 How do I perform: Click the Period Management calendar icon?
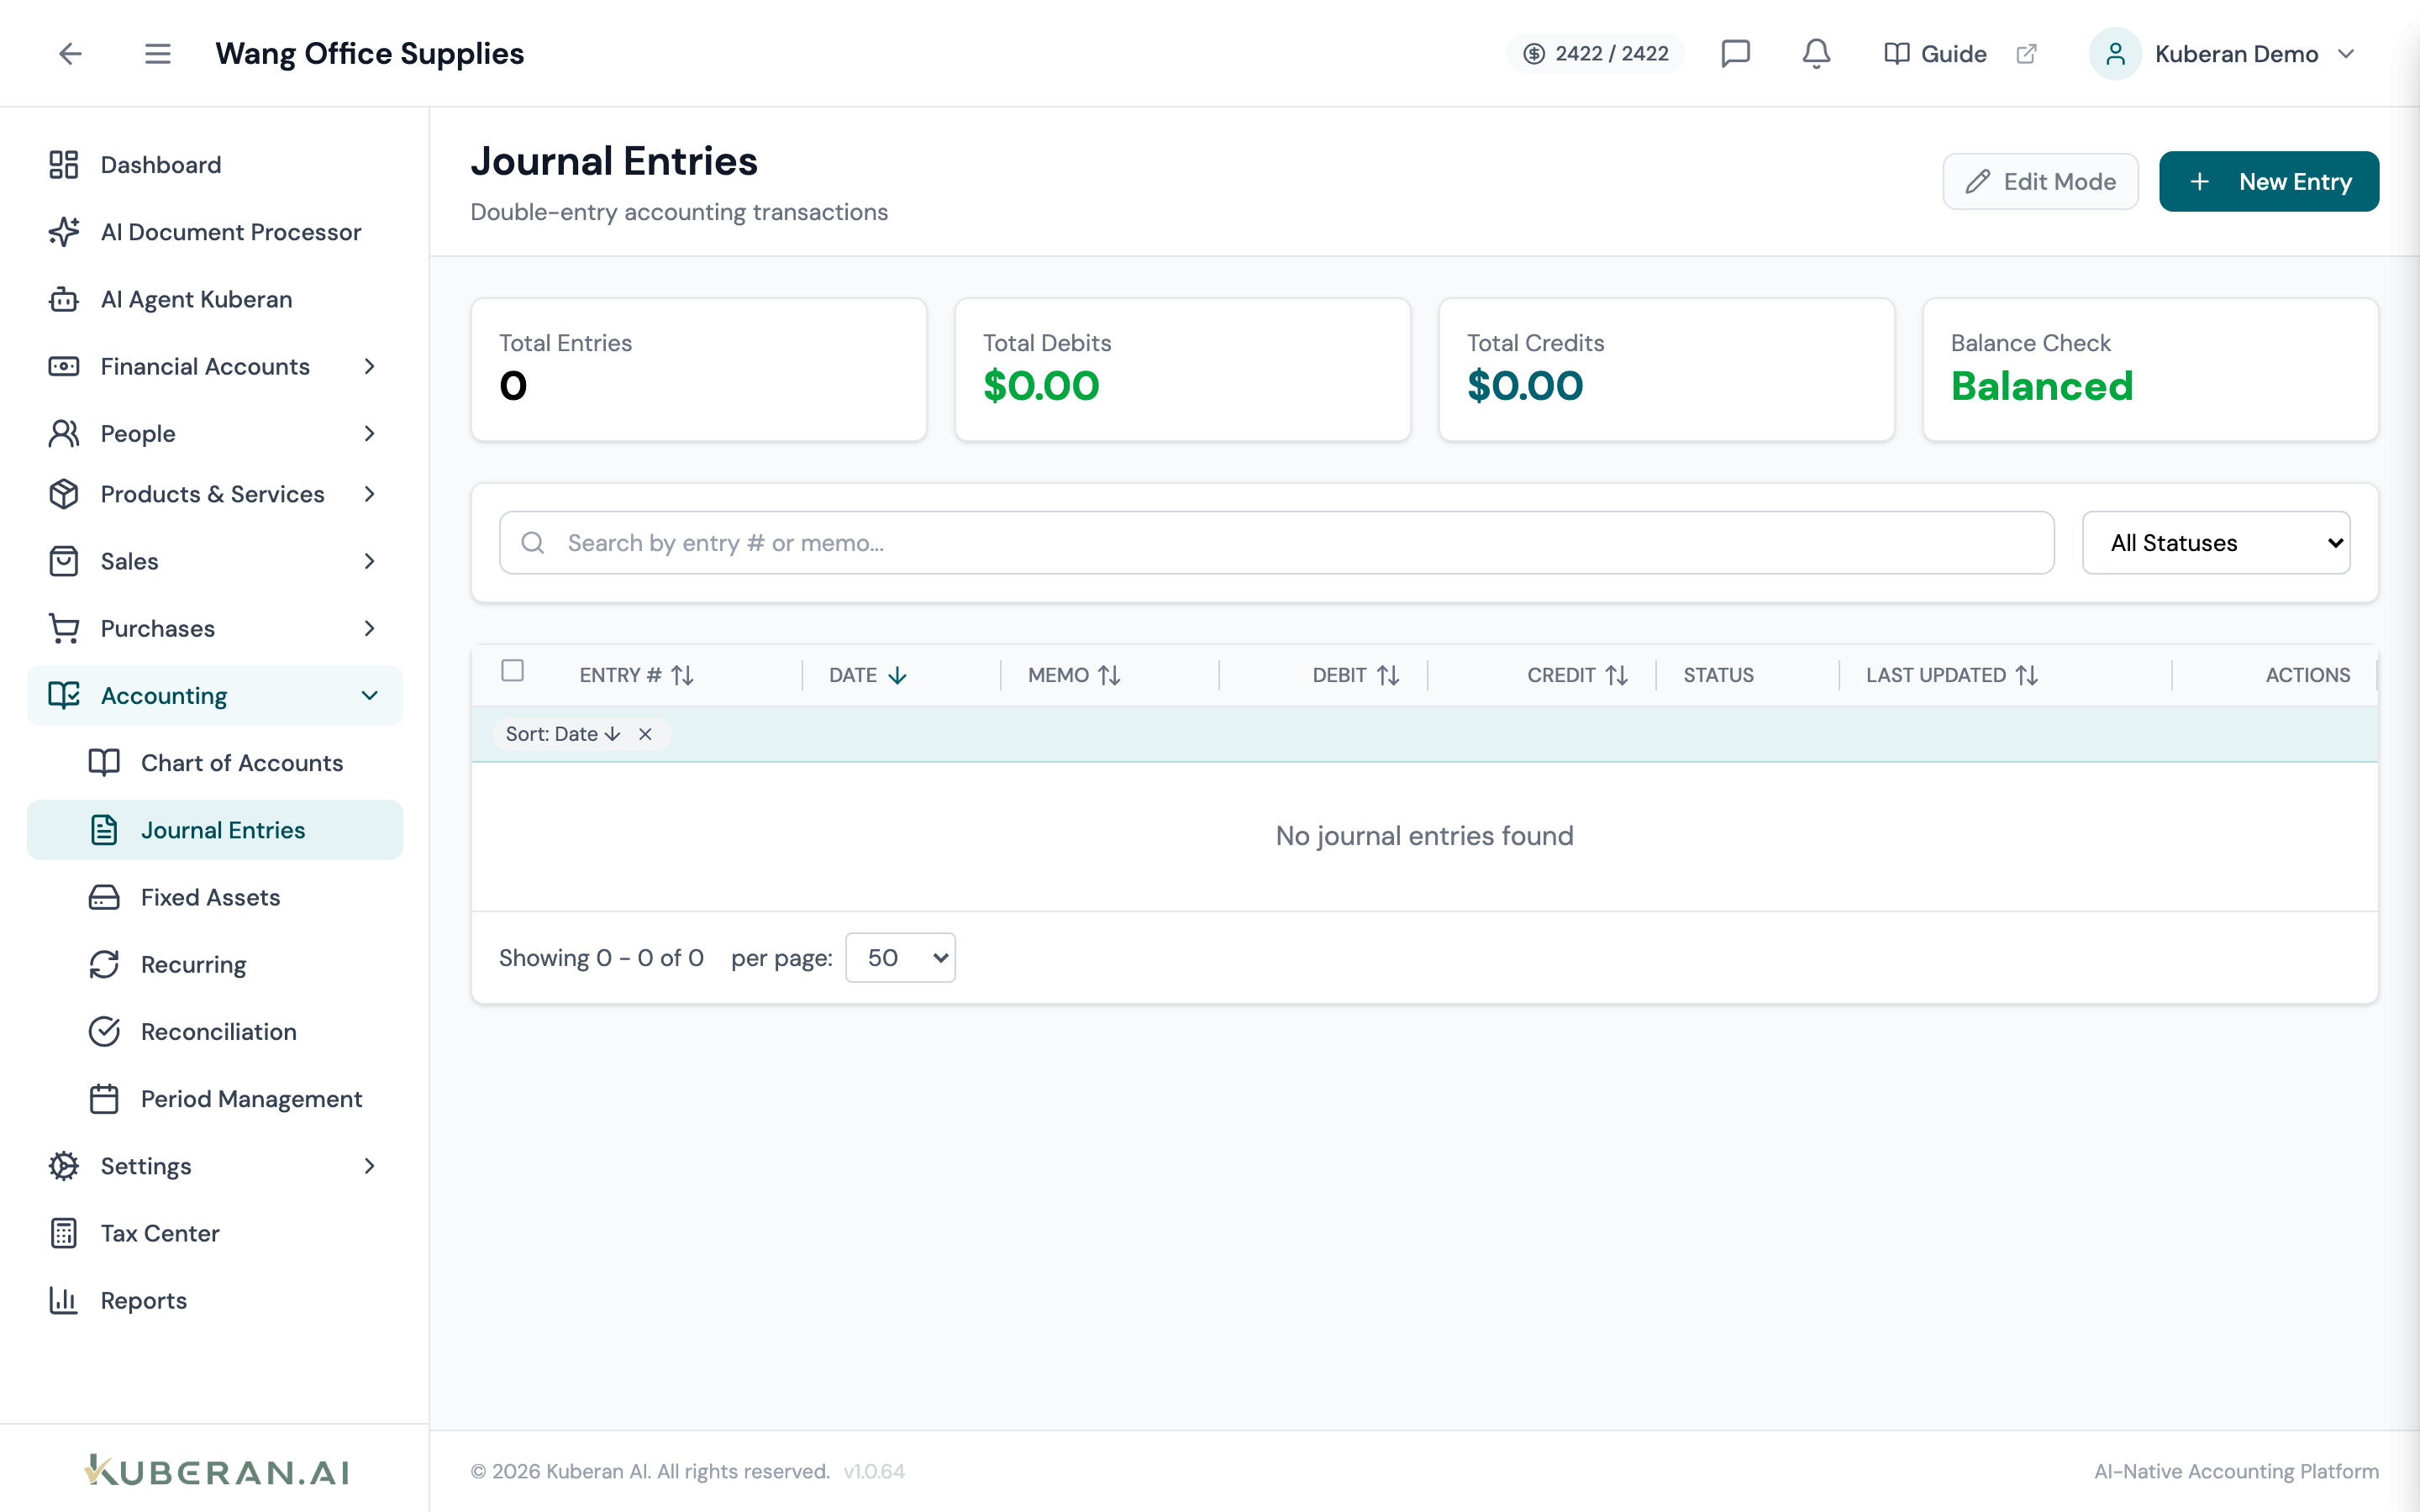click(x=104, y=1099)
